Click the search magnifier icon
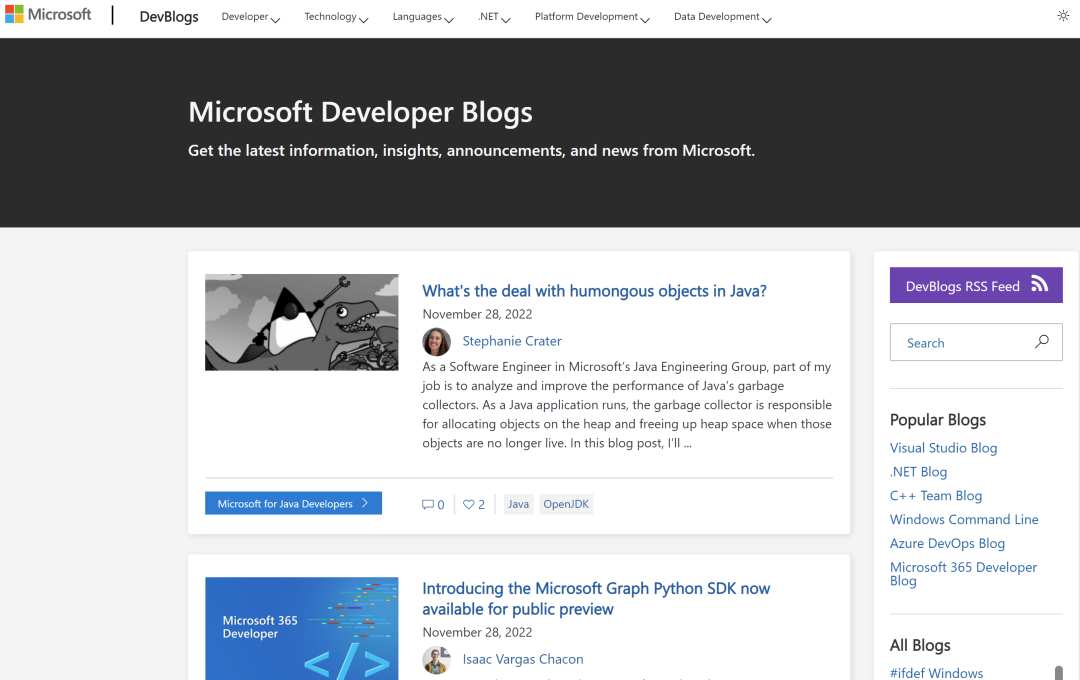Image resolution: width=1080 pixels, height=680 pixels. point(1041,342)
